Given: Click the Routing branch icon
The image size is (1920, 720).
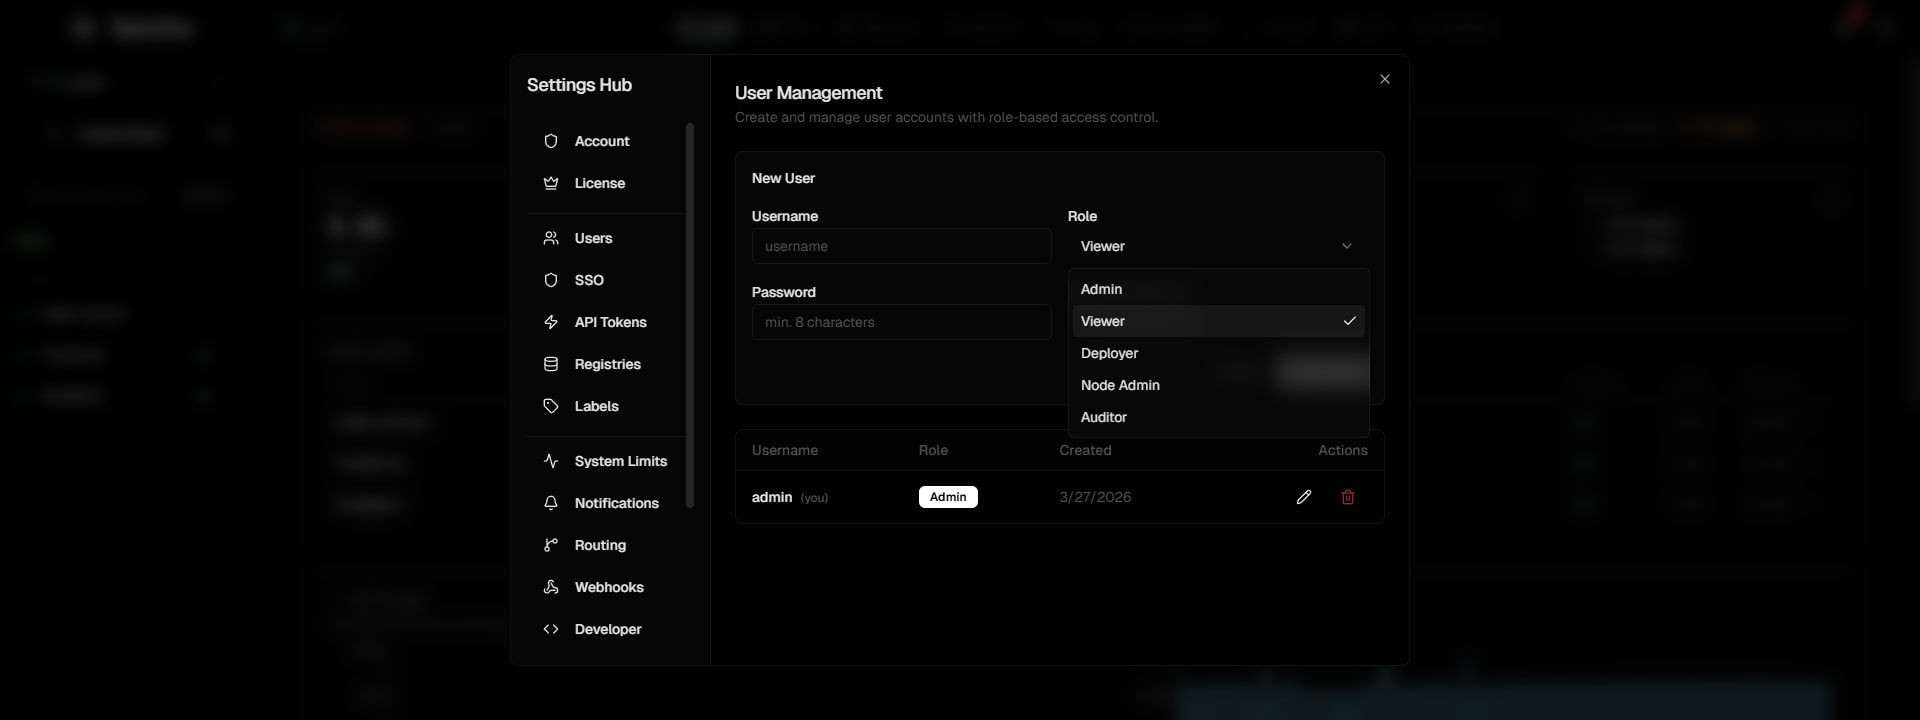Looking at the screenshot, I should pos(550,545).
